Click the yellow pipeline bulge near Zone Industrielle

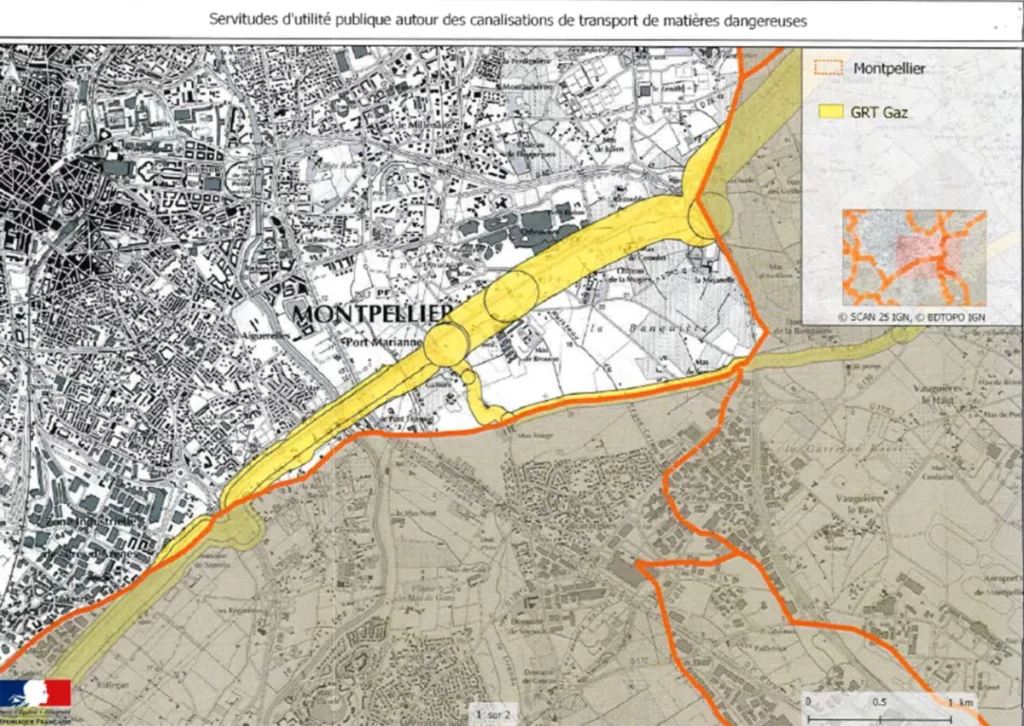click(240, 528)
